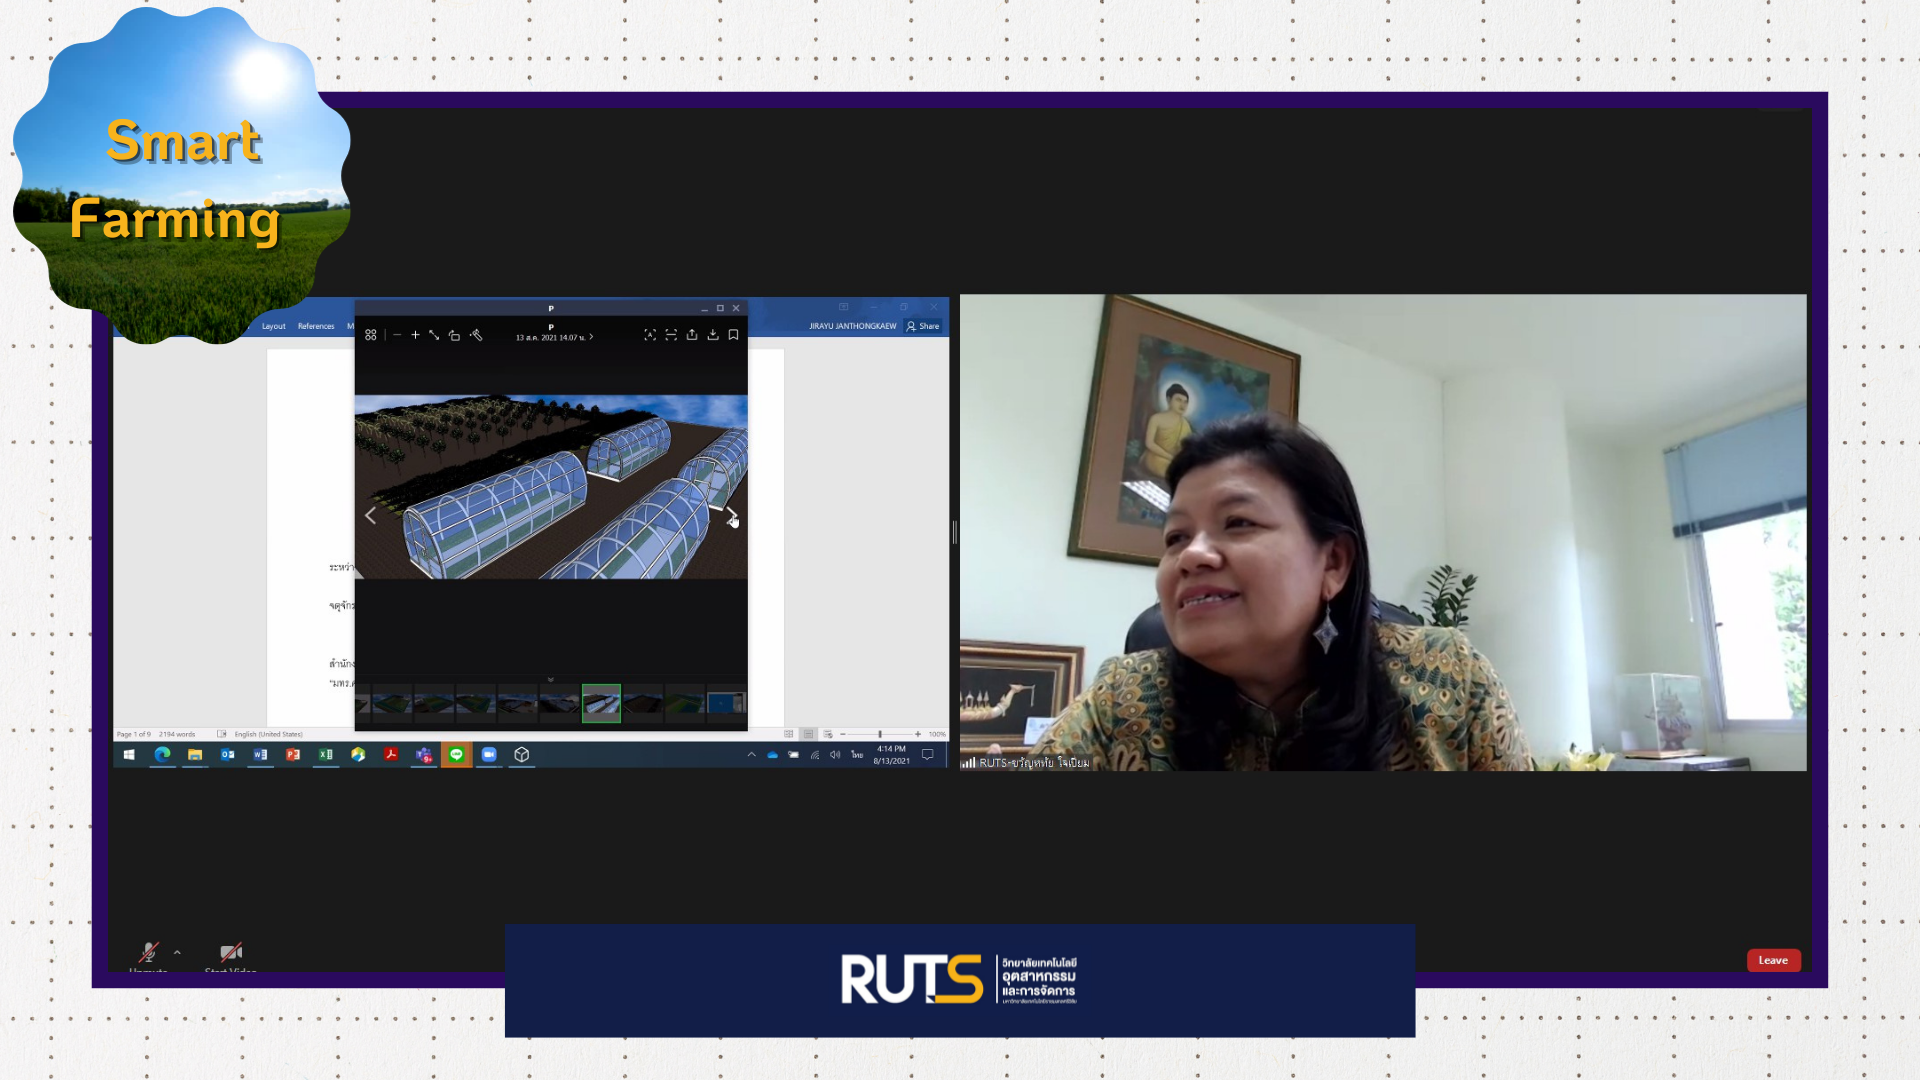1920x1080 pixels.
Task: Select the blue thumbnail at strip end
Action: 726,703
